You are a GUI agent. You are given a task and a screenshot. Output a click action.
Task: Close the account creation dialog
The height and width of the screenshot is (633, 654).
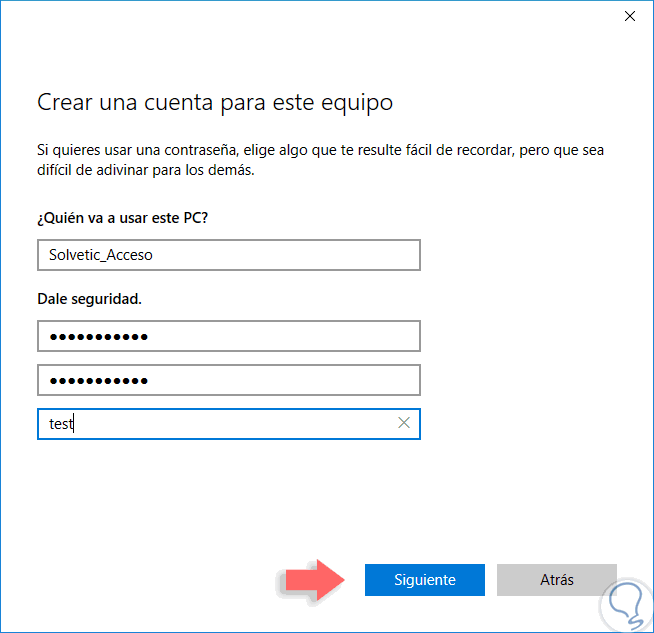[630, 16]
